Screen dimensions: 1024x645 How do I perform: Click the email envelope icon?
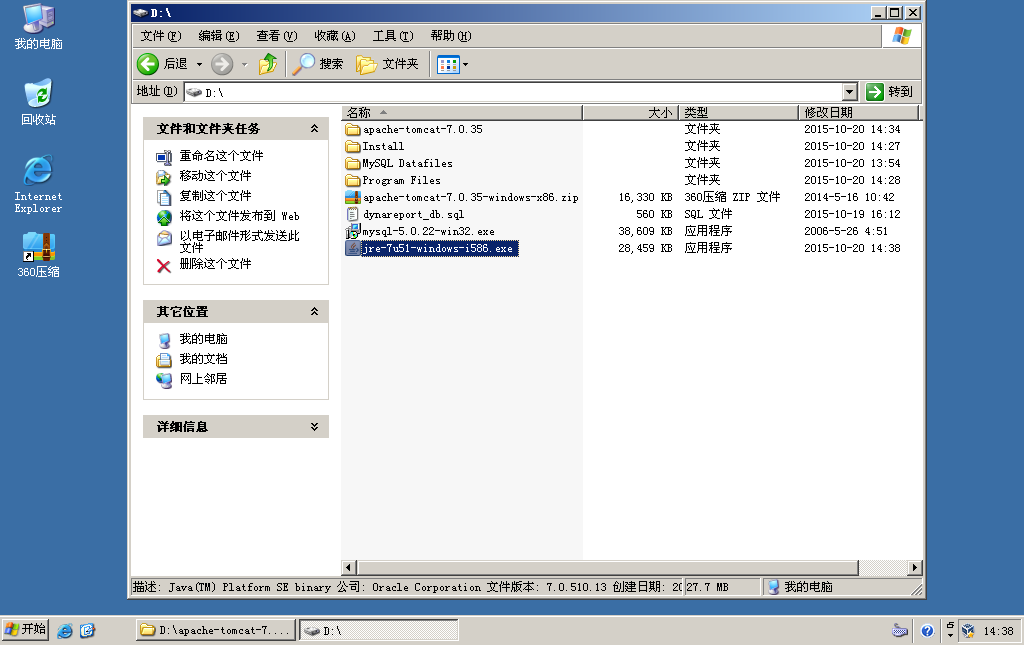[164, 238]
